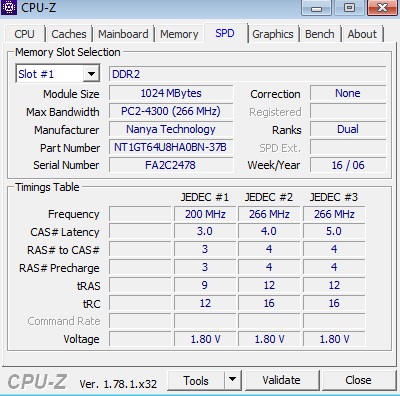The image size is (400, 396).
Task: Close window with the red X button
Action: (x=382, y=8)
